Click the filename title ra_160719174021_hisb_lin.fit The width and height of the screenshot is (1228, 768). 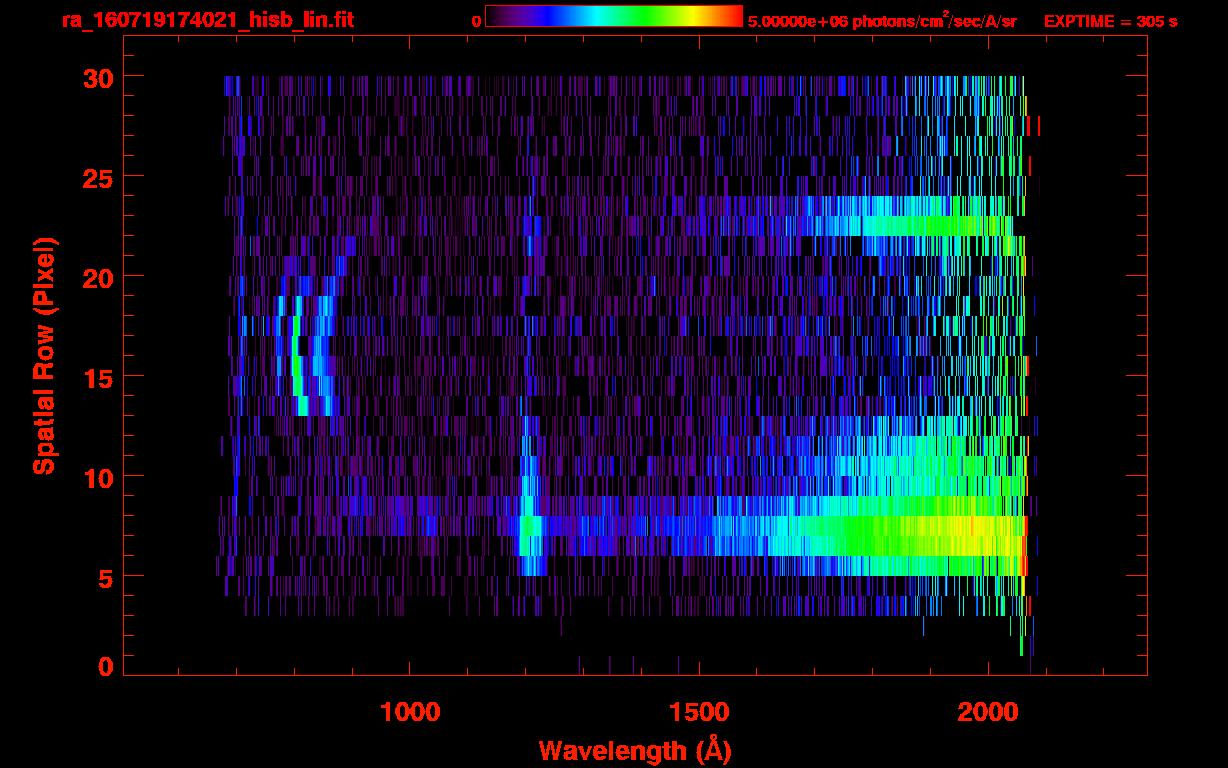coord(207,20)
